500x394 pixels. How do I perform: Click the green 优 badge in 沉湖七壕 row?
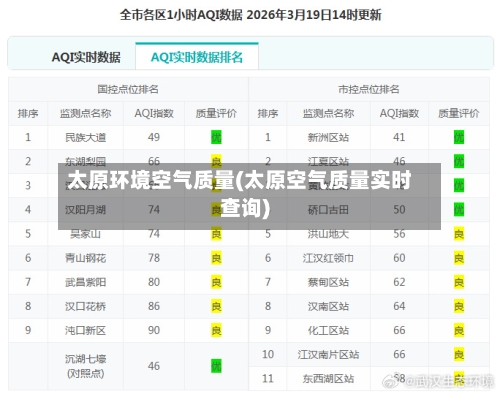216,366
